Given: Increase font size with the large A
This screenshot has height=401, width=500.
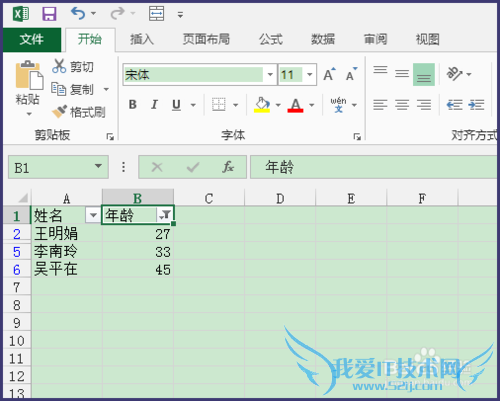Looking at the screenshot, I should tap(330, 74).
